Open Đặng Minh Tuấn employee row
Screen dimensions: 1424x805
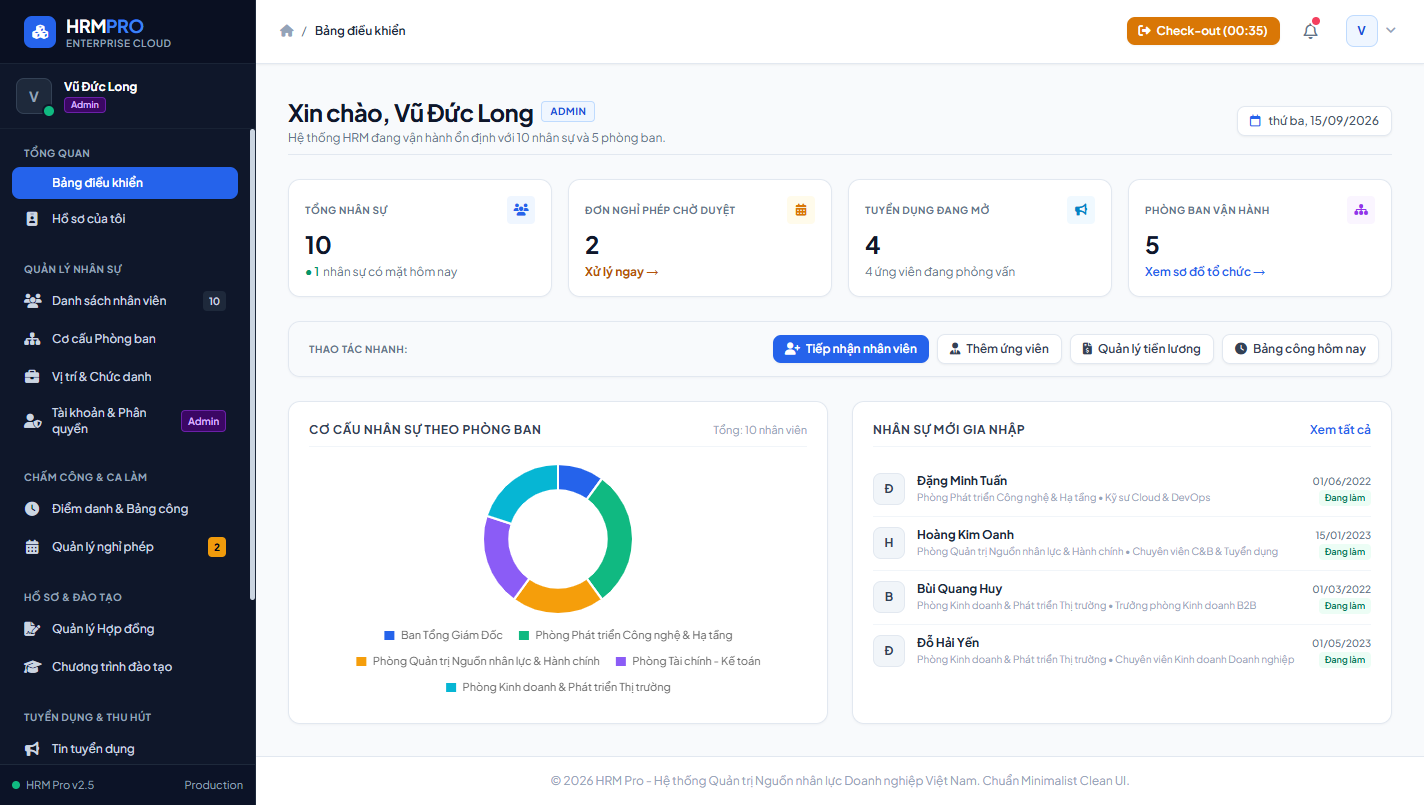pyautogui.click(x=1122, y=488)
